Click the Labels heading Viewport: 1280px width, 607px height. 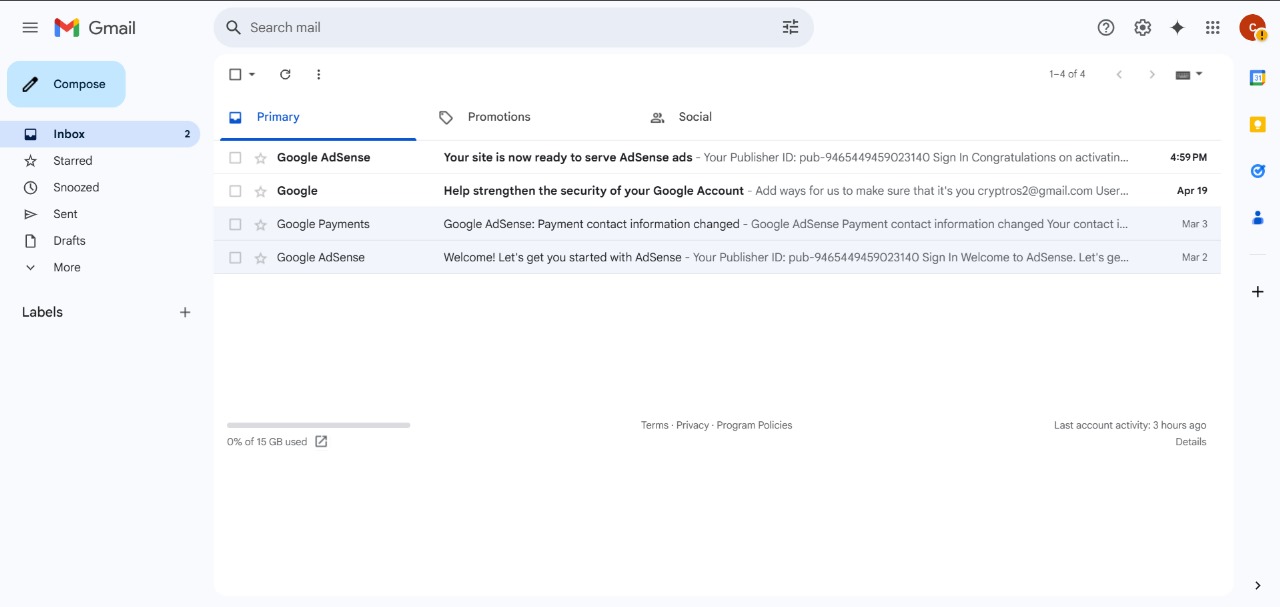[42, 312]
